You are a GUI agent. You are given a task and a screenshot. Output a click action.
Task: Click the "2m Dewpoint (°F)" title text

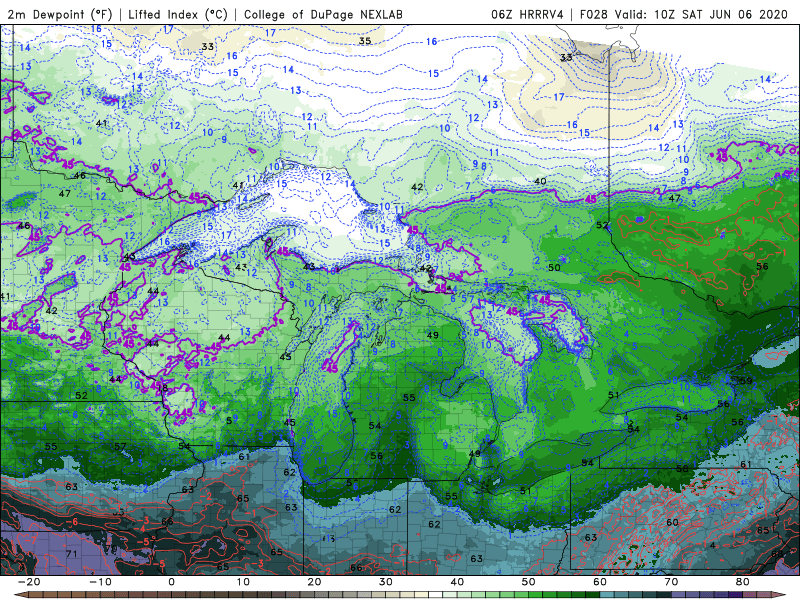coord(60,14)
